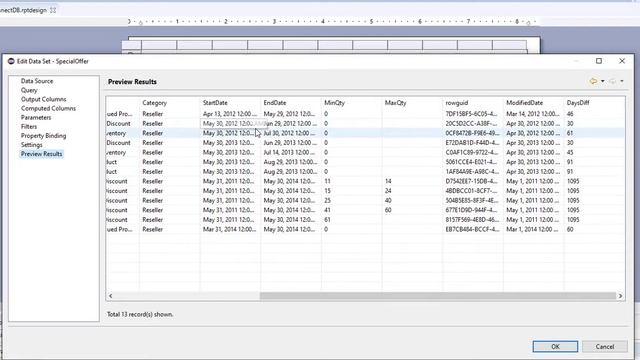Open Computed Columns page
640x360 pixels.
(48, 108)
